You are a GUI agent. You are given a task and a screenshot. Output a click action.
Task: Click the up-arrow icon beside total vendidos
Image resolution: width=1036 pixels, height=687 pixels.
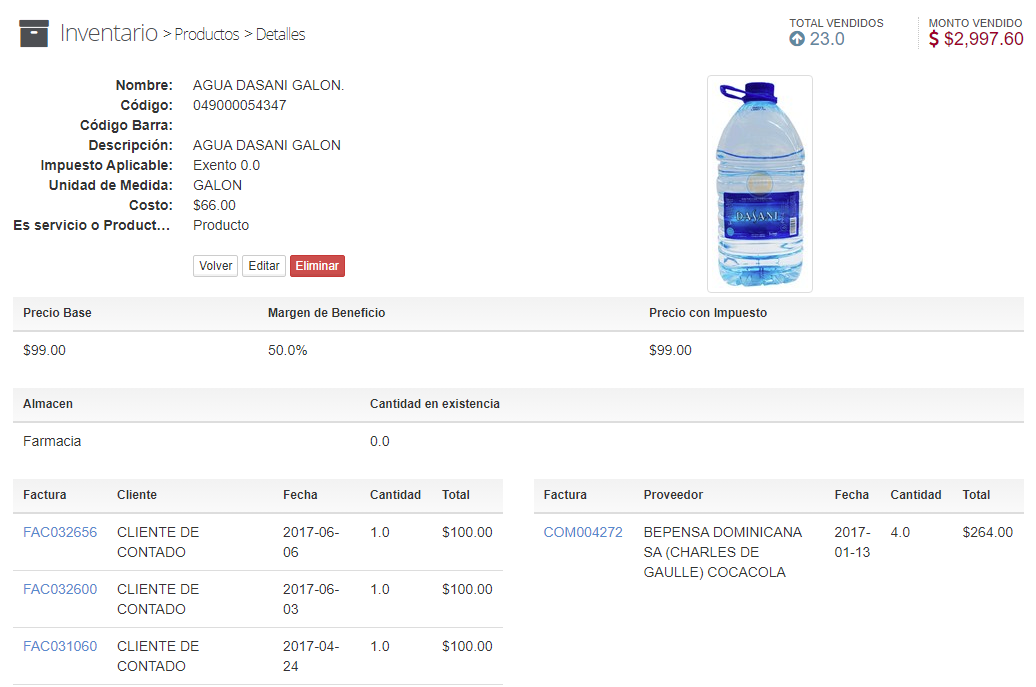(797, 39)
